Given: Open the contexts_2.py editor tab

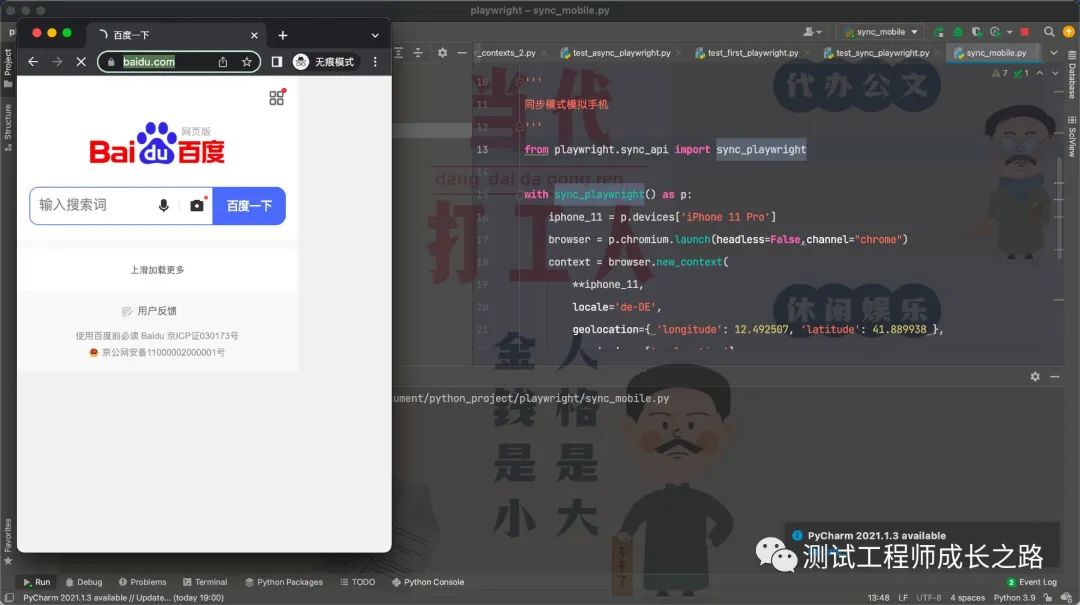Looking at the screenshot, I should point(508,53).
